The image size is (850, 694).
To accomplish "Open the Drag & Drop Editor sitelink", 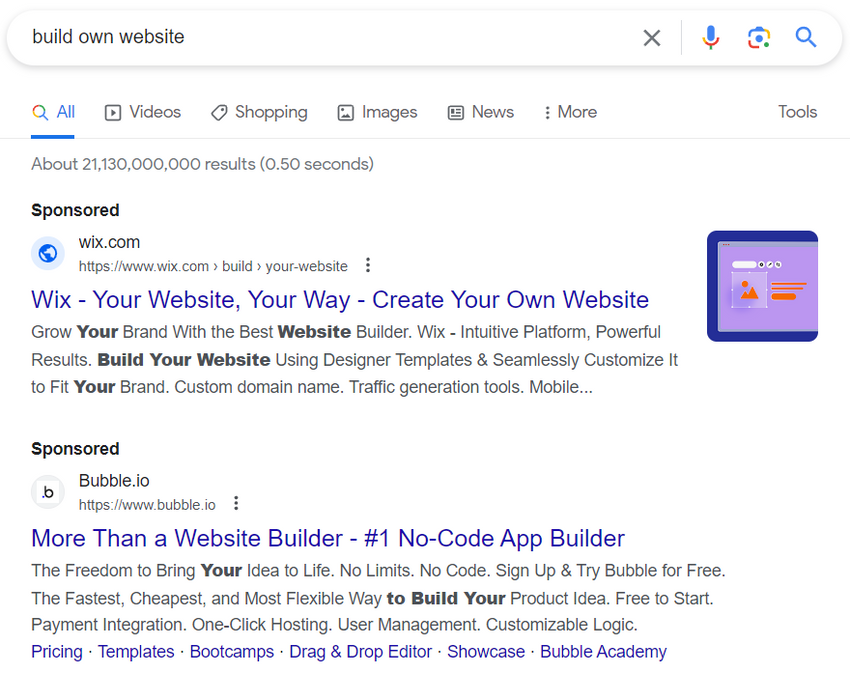I will (x=360, y=651).
